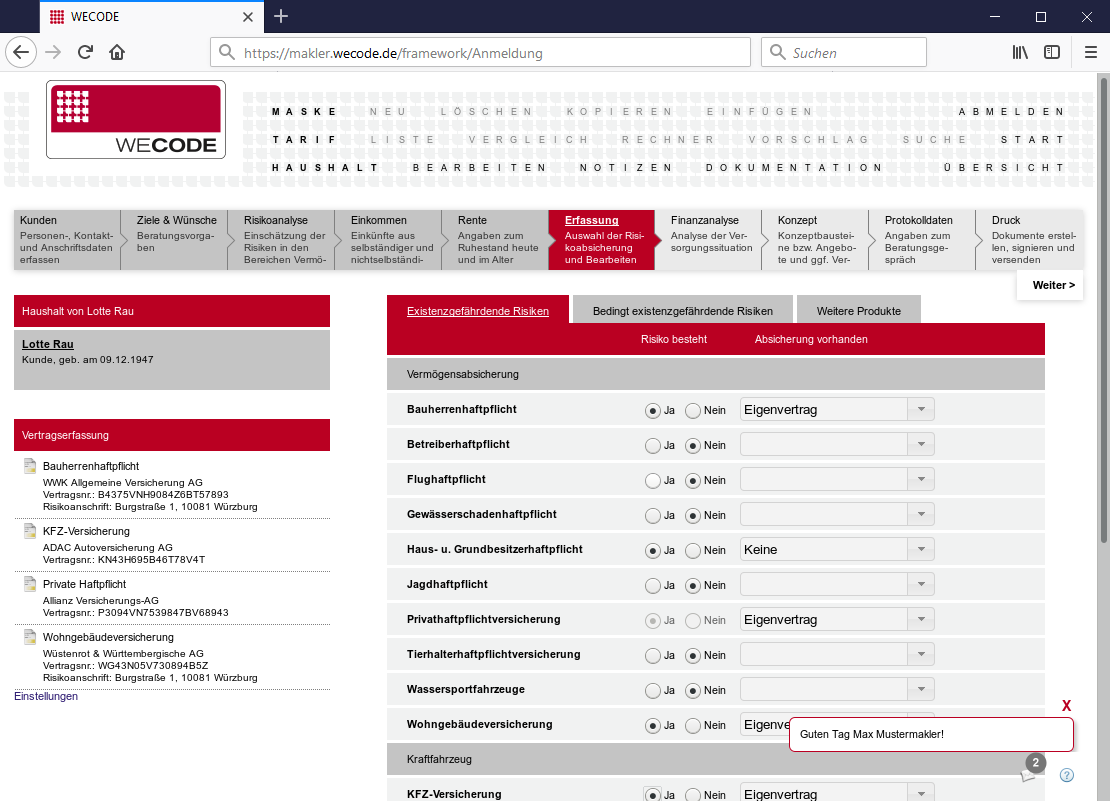1110x801 pixels.
Task: Open the Einstellungen link
Action: coord(46,696)
